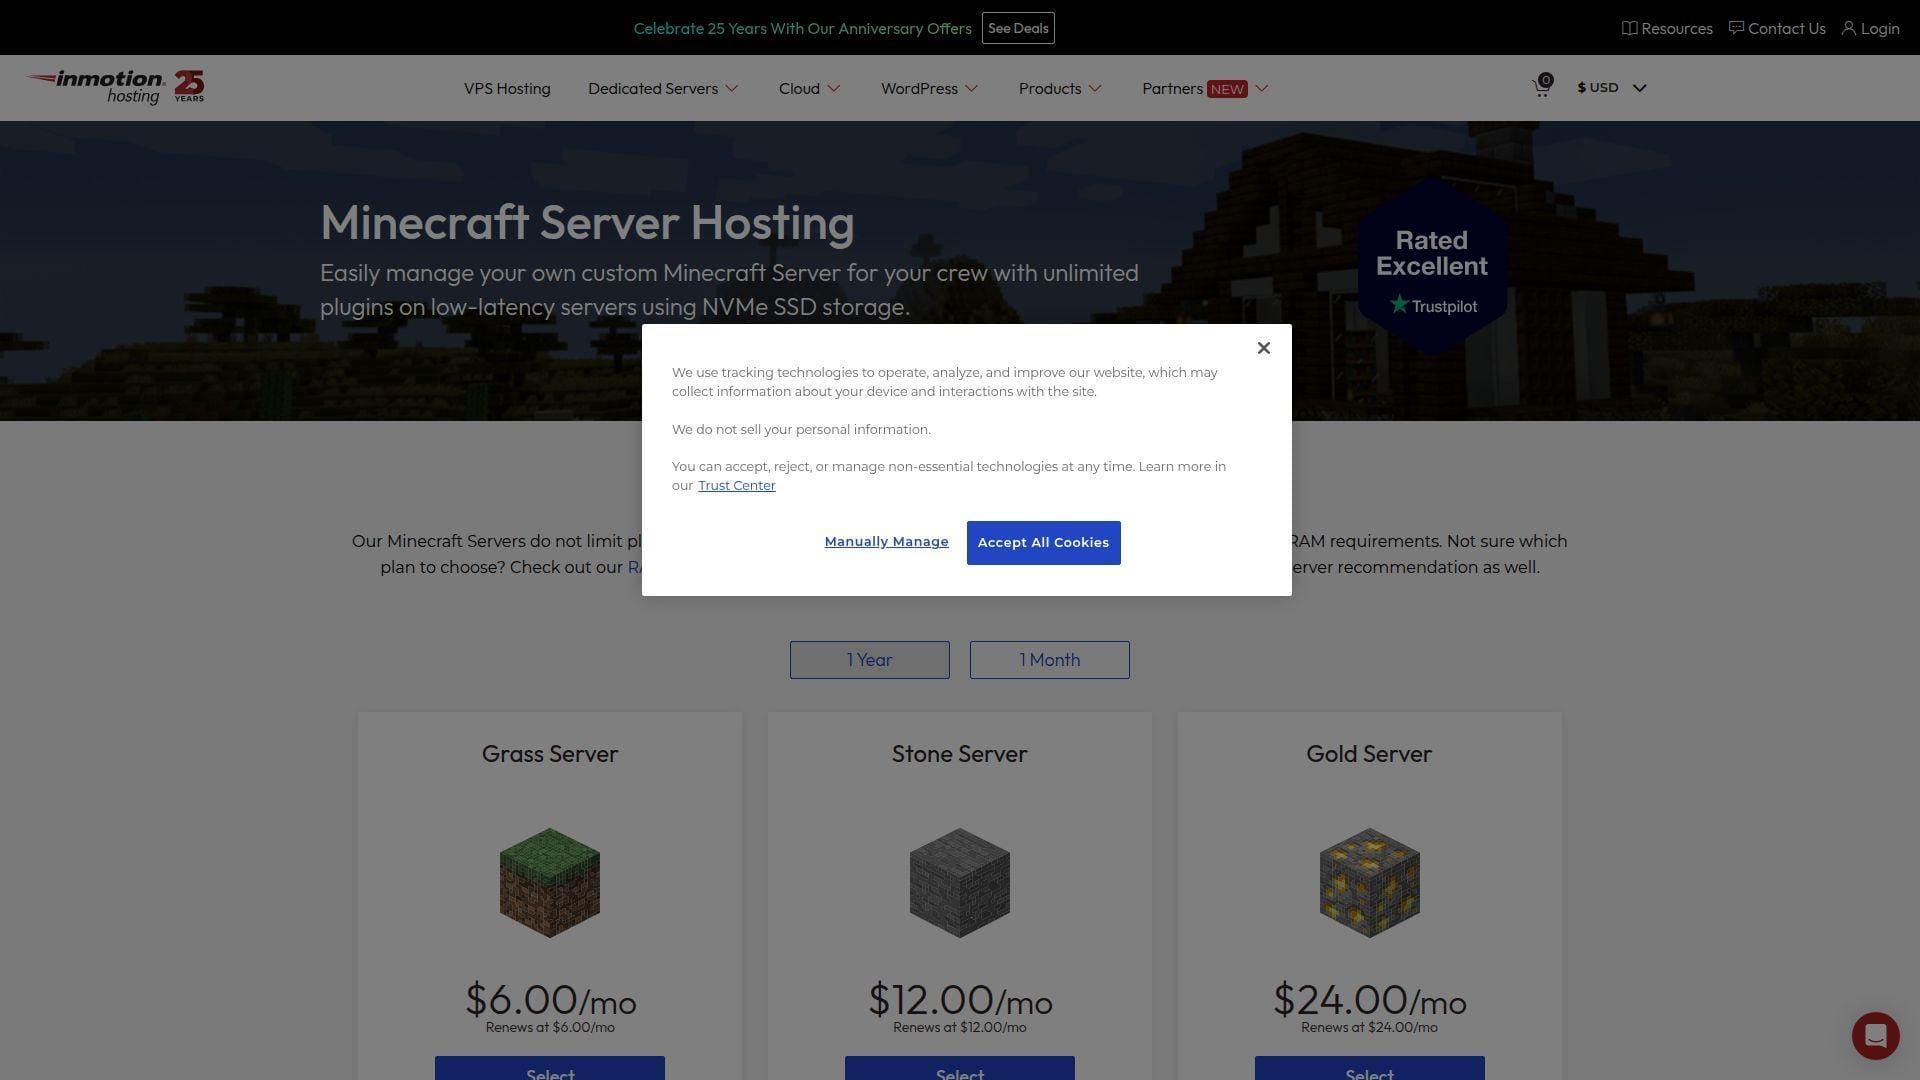
Task: Expand the Cloud menu chevron
Action: 834,88
